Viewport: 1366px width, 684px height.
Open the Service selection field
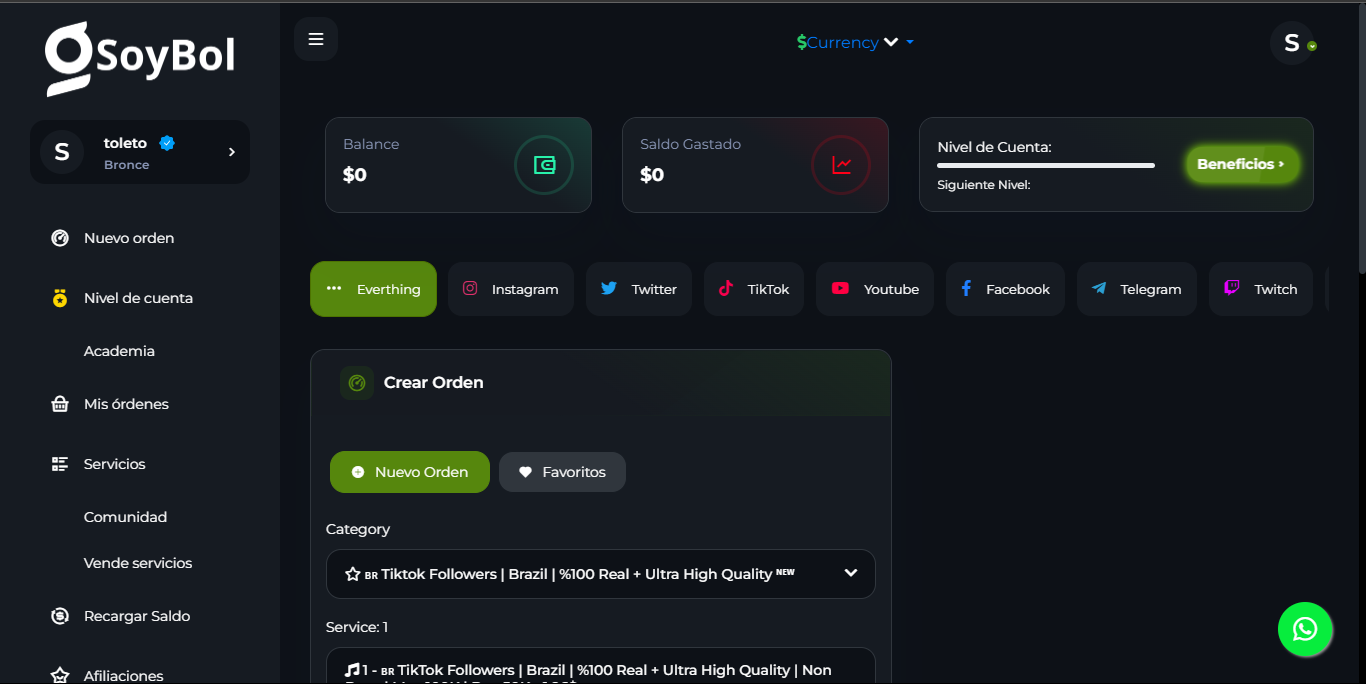point(600,668)
